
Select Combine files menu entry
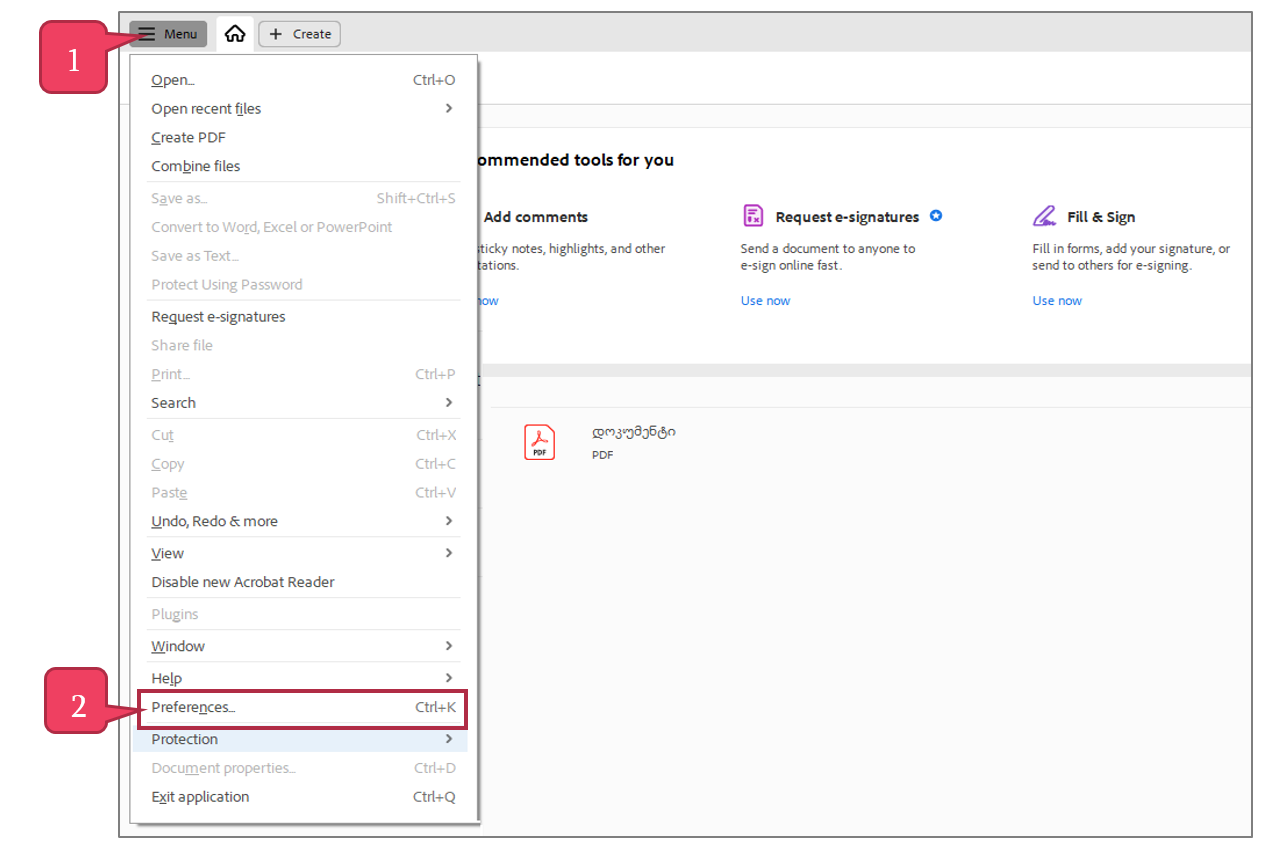(x=303, y=166)
